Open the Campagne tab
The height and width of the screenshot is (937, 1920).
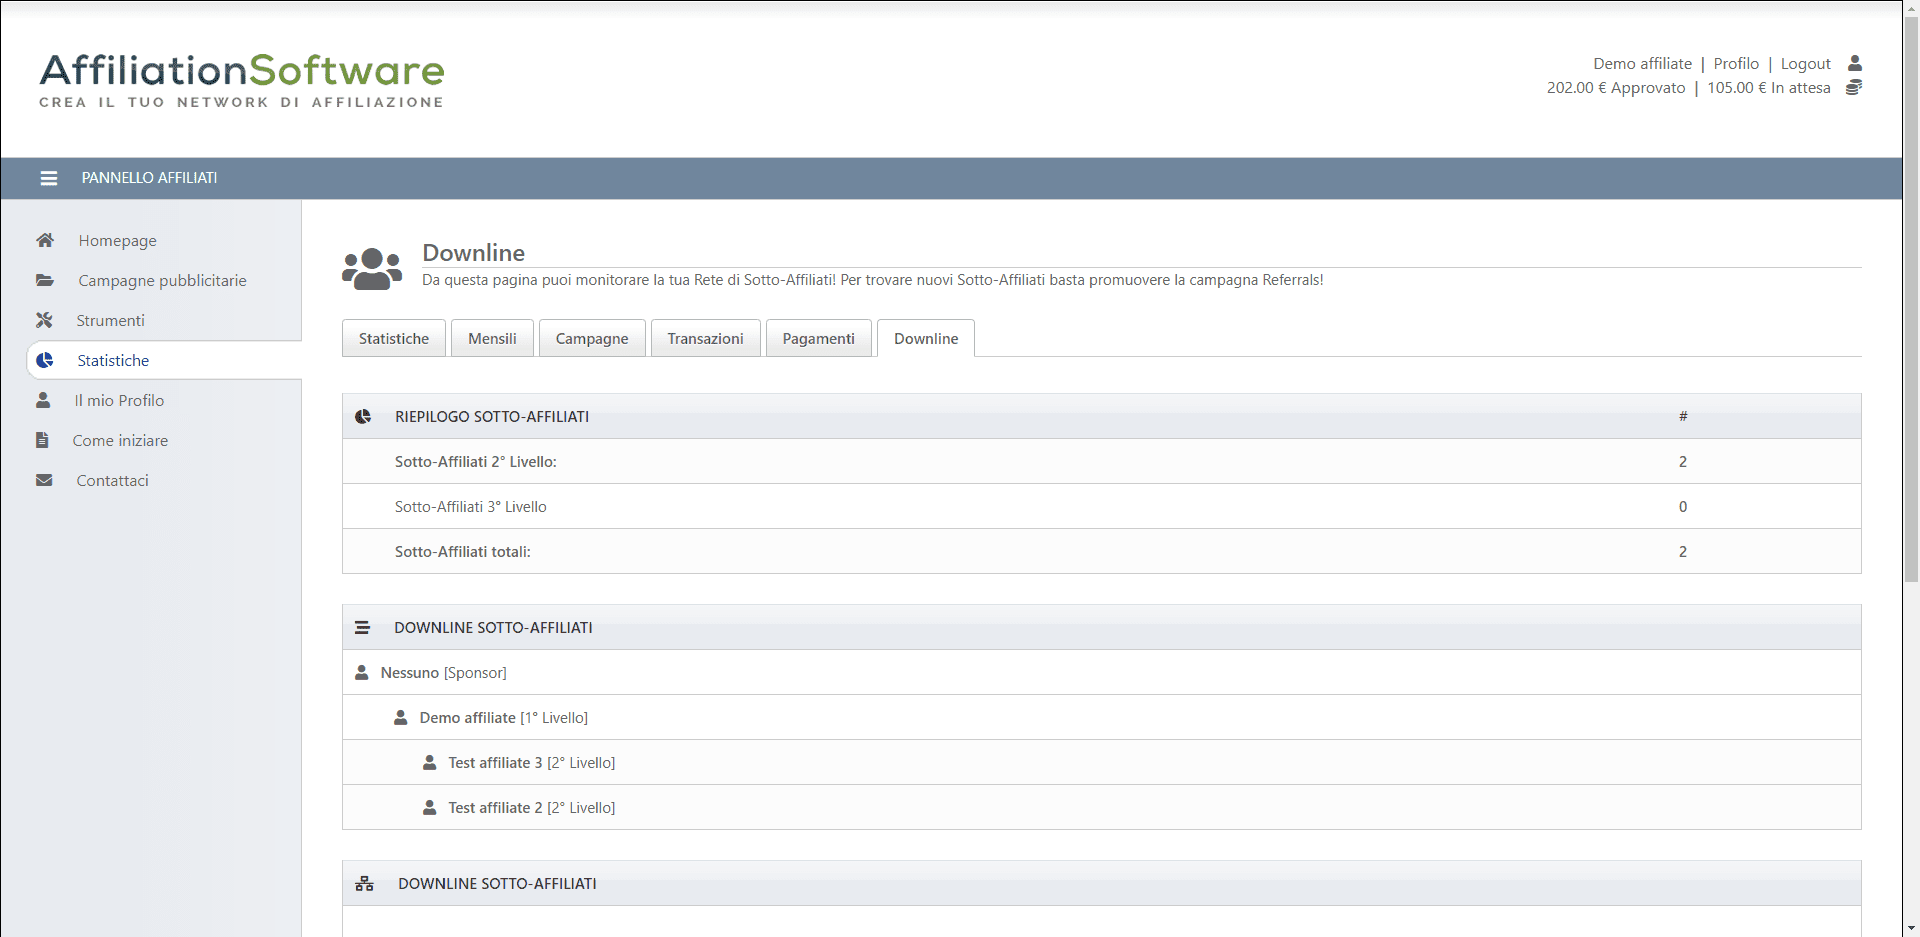592,339
